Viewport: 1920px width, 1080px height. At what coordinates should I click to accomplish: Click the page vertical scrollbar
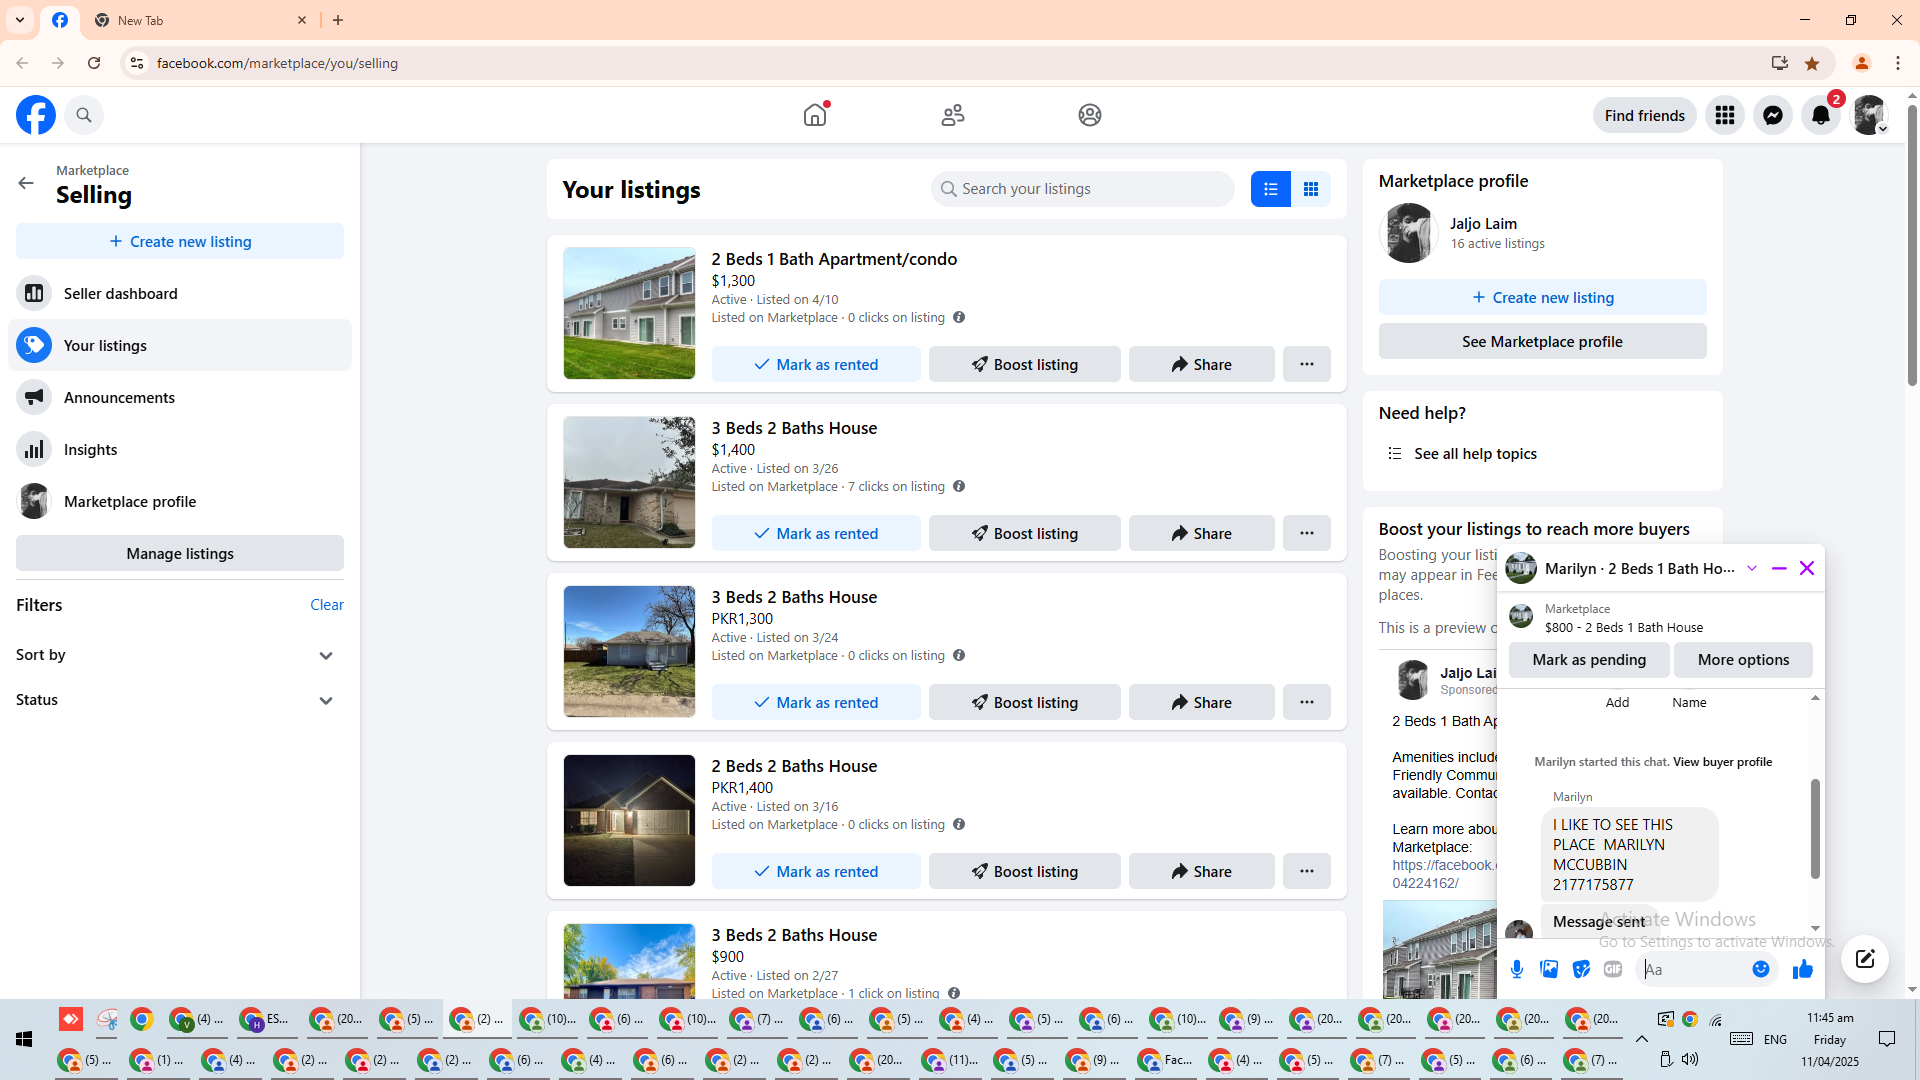pos(1912,245)
